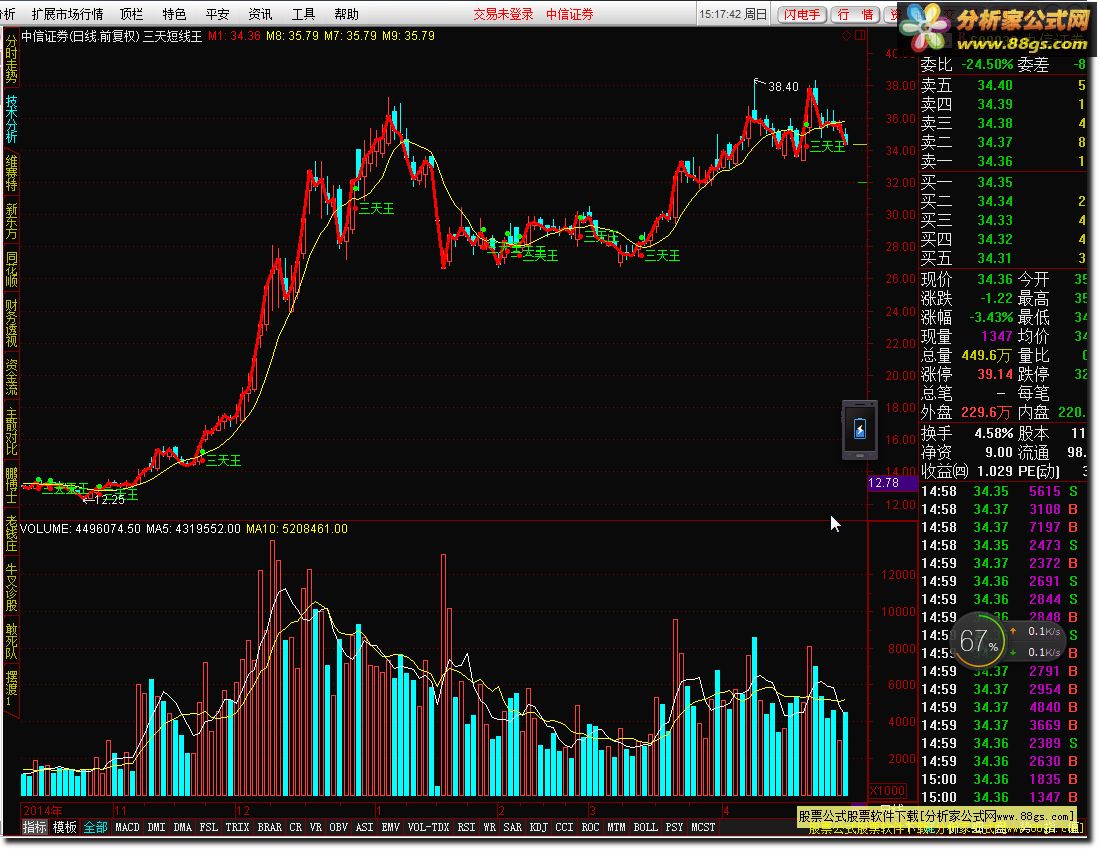This screenshot has height=849, width=1099.
Task: Select the ASI indicator tab
Action: coord(364,827)
